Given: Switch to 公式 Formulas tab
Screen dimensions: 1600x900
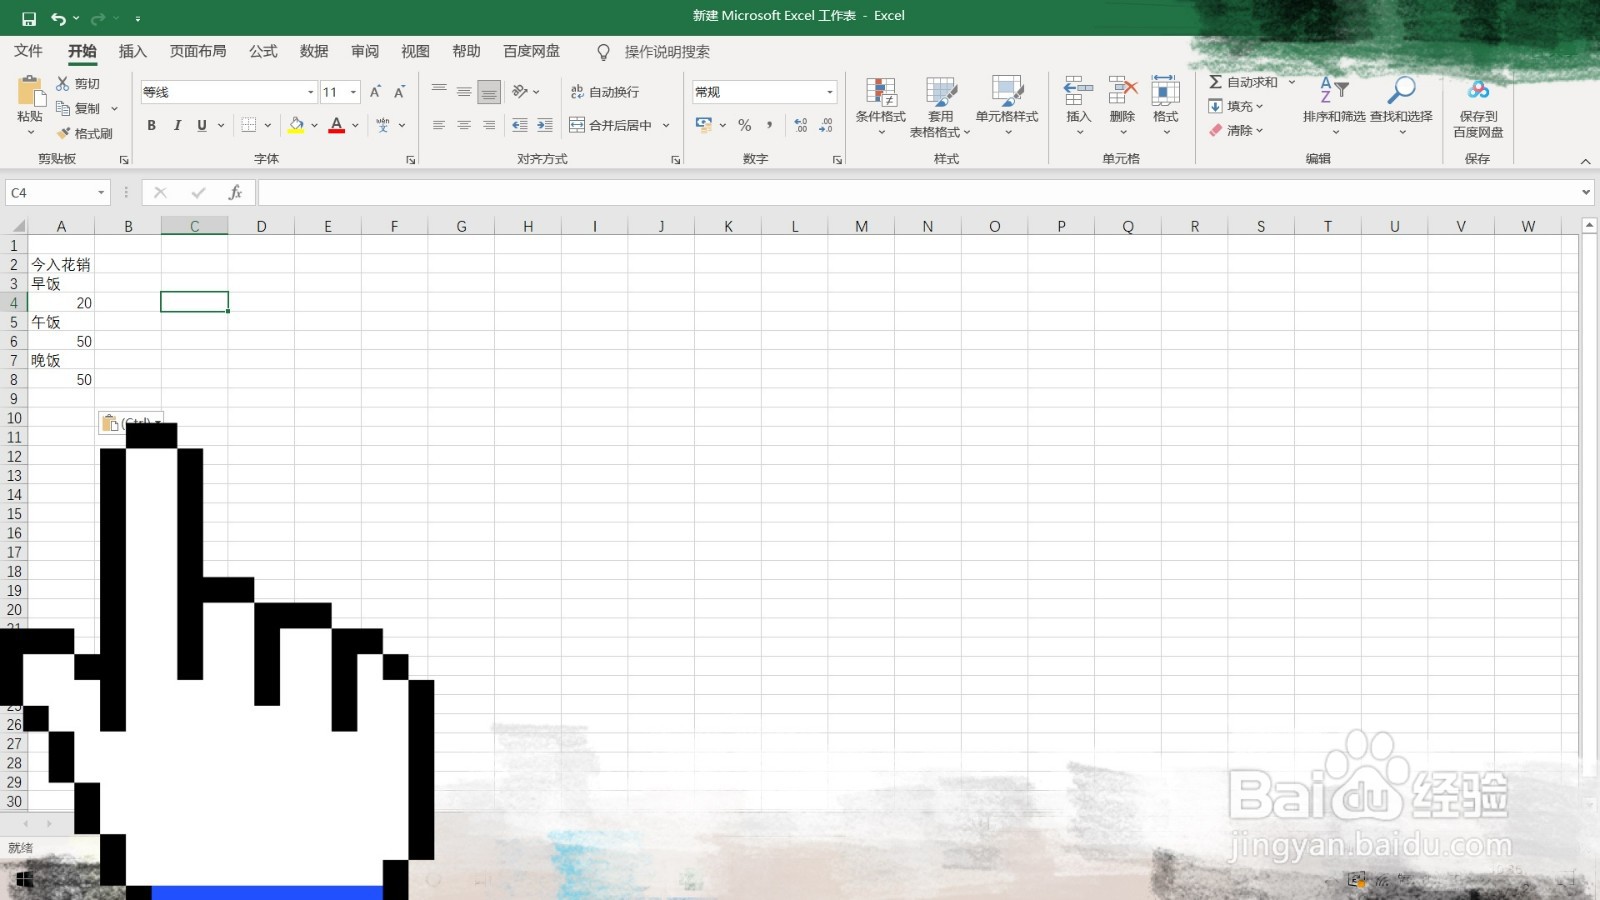Looking at the screenshot, I should pos(263,51).
